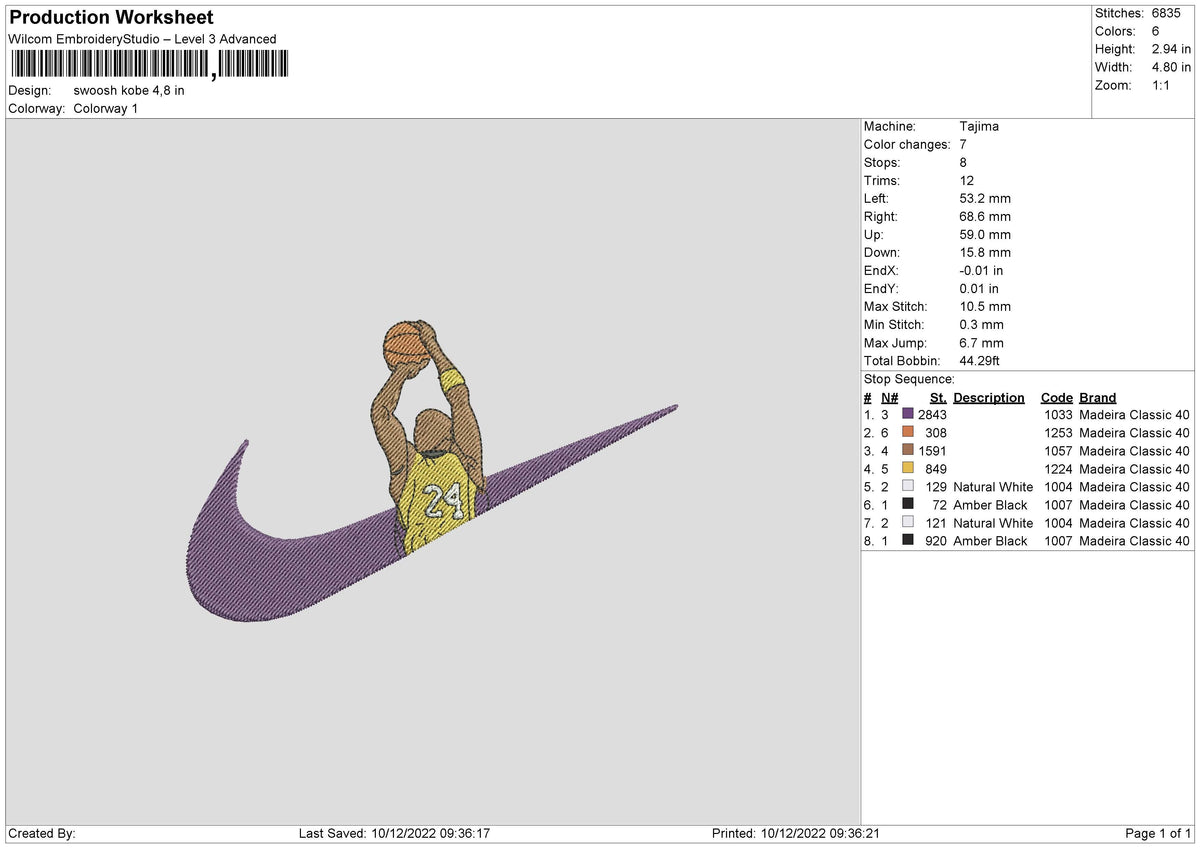Click the final Amber Black swatch in stop 8
This screenshot has width=1200, height=848.
(908, 541)
